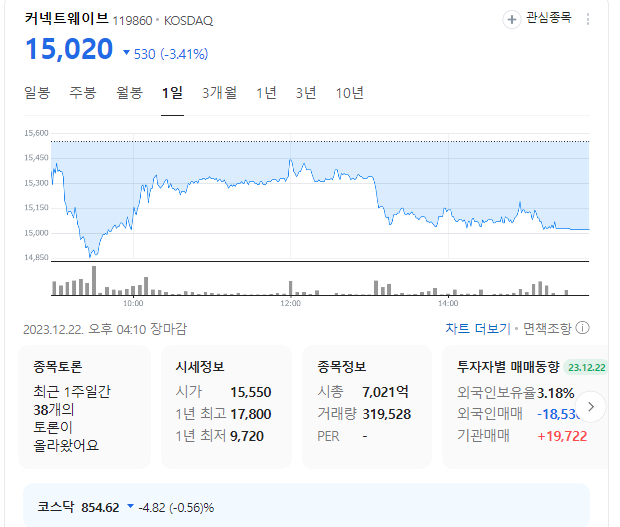Switch to the 월봉 monthly candle tab
Image resolution: width=620 pixels, height=527 pixels.
tap(129, 93)
